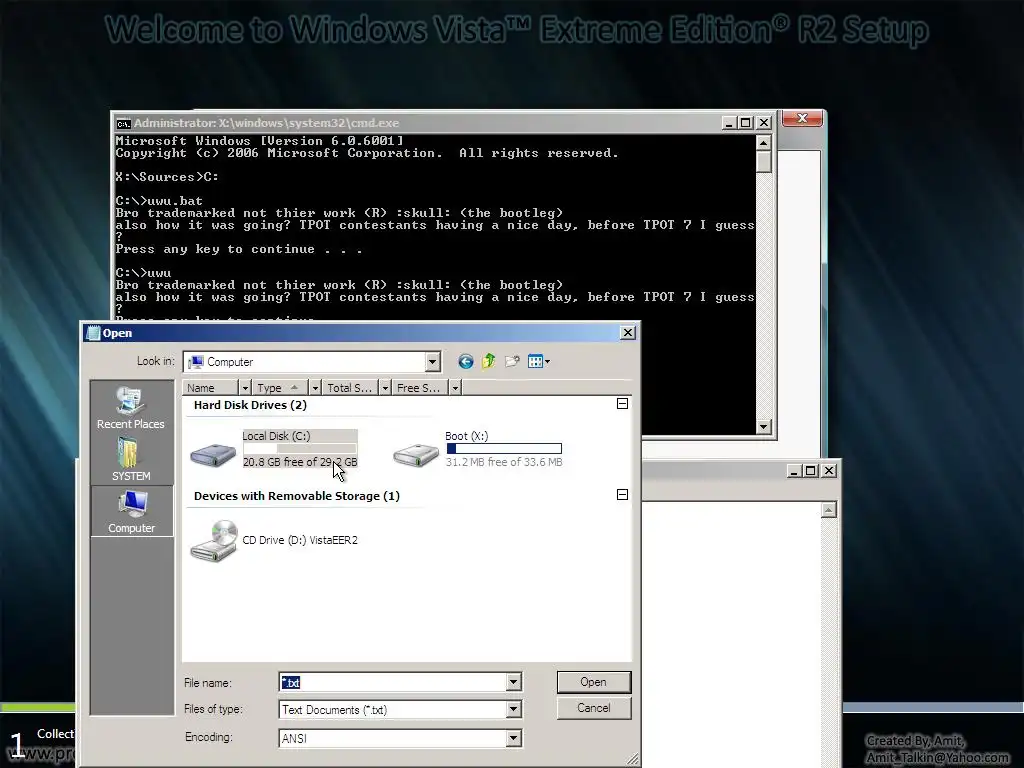
Task: Click in the File name input field
Action: tap(392, 682)
